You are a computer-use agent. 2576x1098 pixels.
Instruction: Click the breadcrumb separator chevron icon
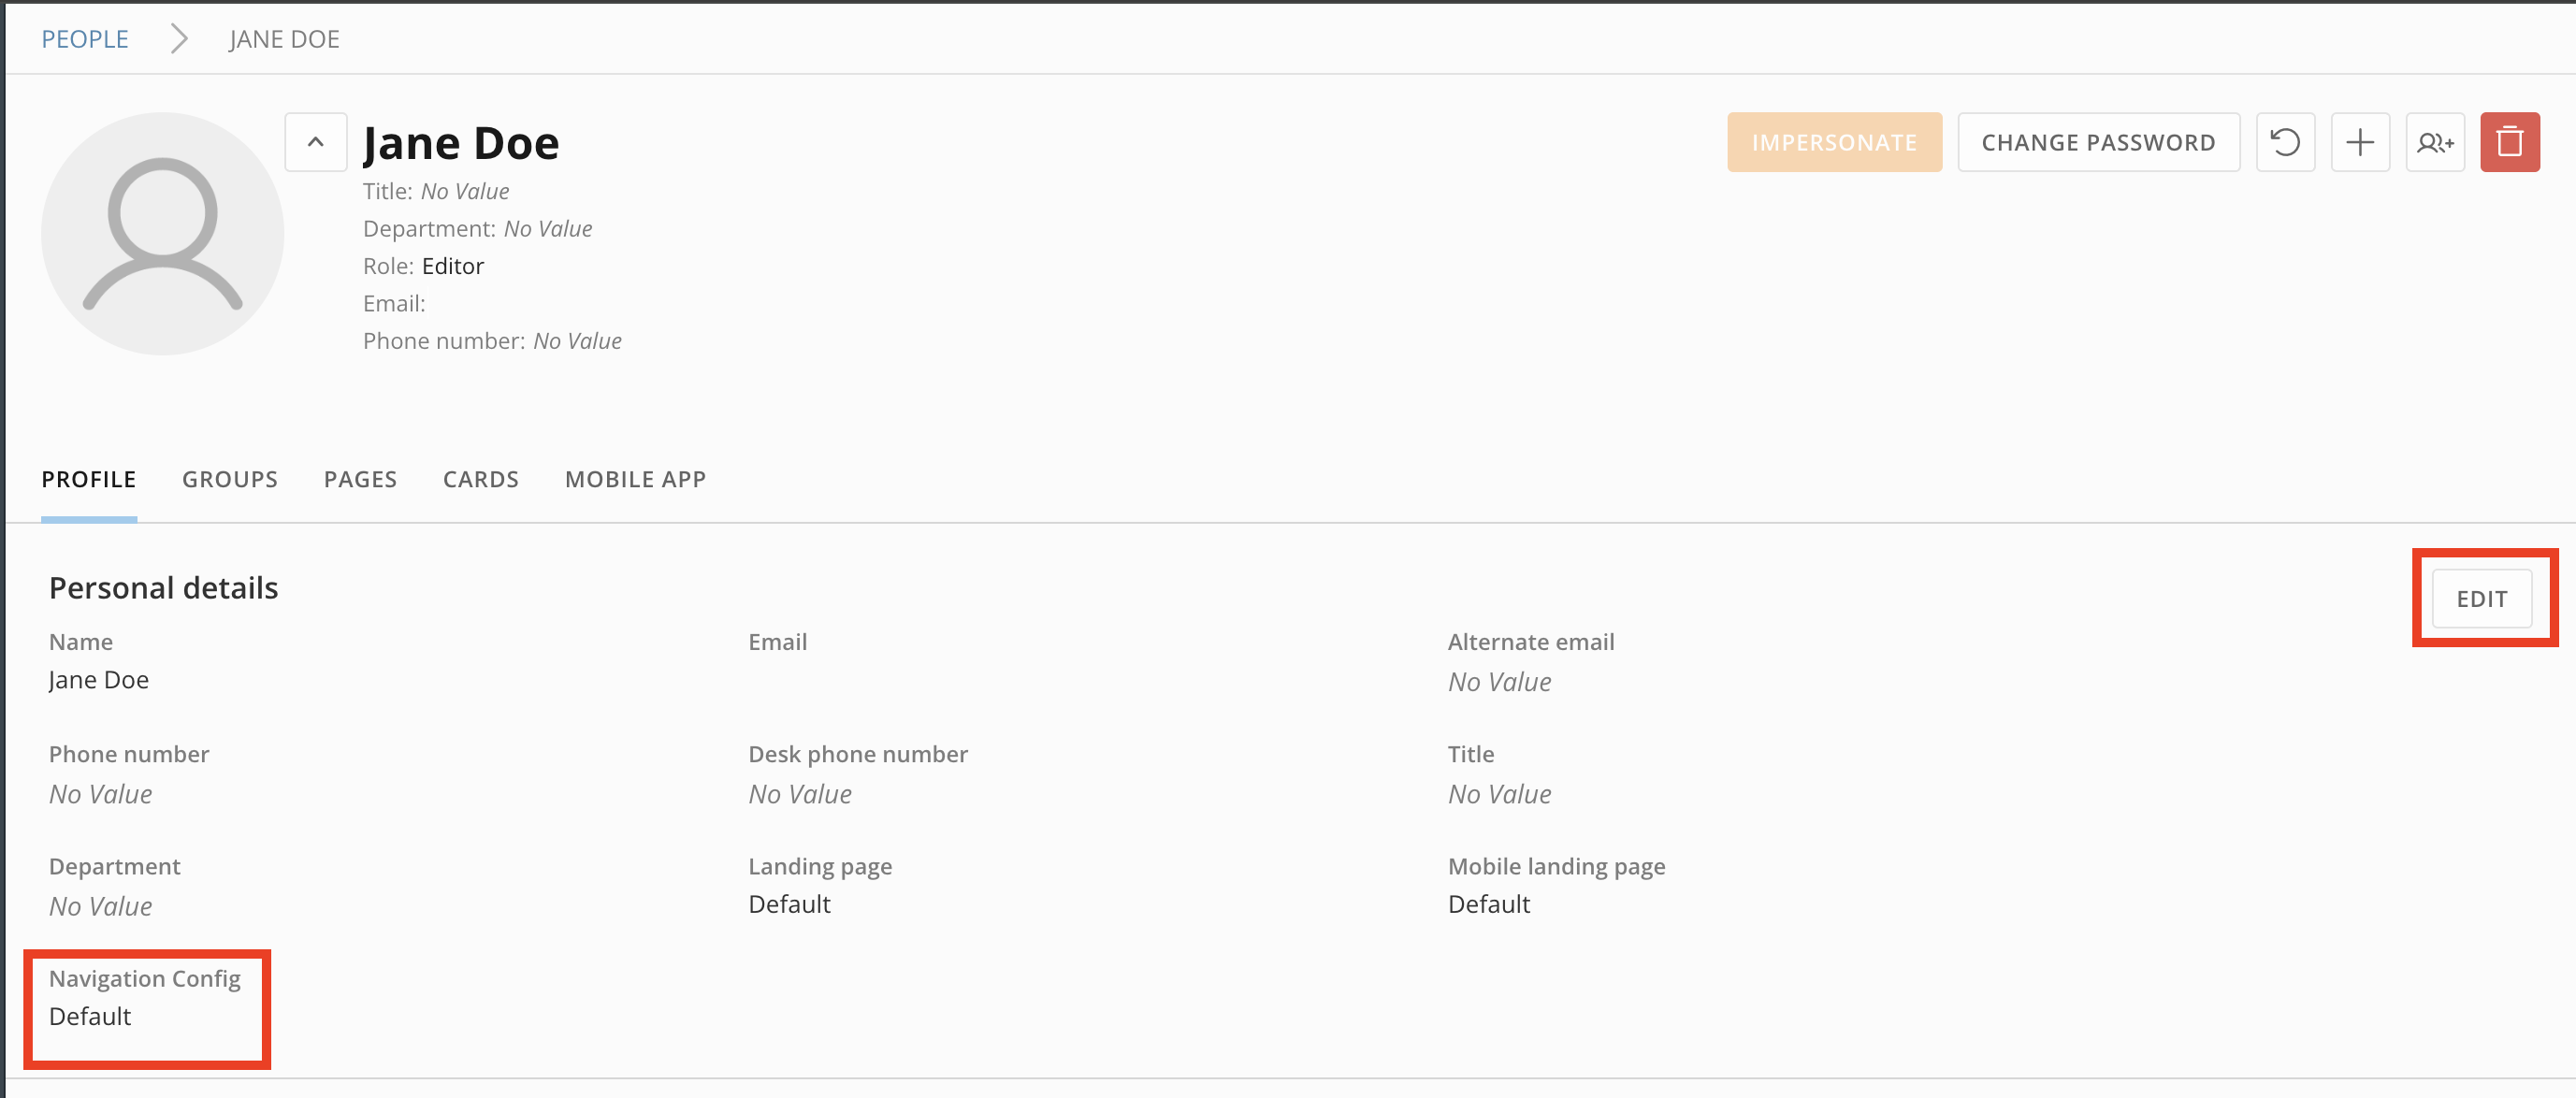pyautogui.click(x=179, y=39)
